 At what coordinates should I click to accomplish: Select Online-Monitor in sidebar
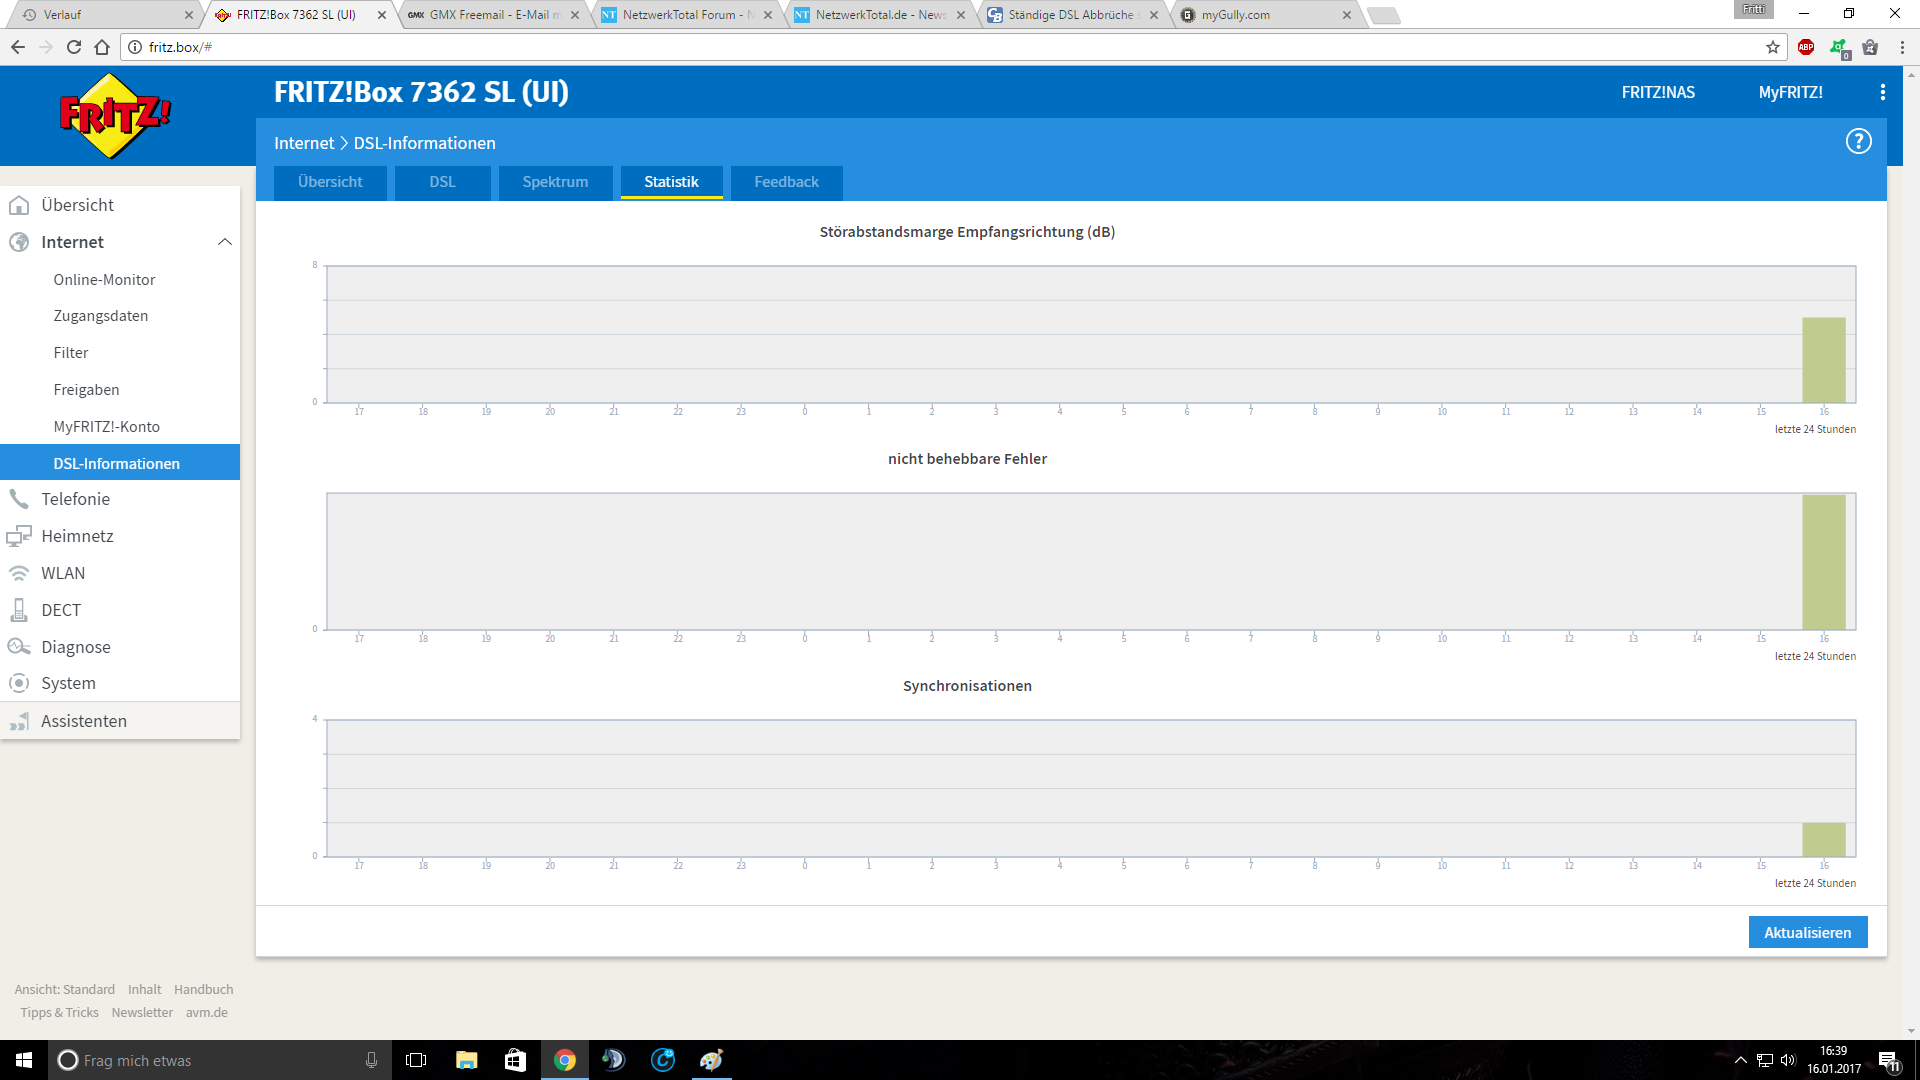pyautogui.click(x=104, y=280)
